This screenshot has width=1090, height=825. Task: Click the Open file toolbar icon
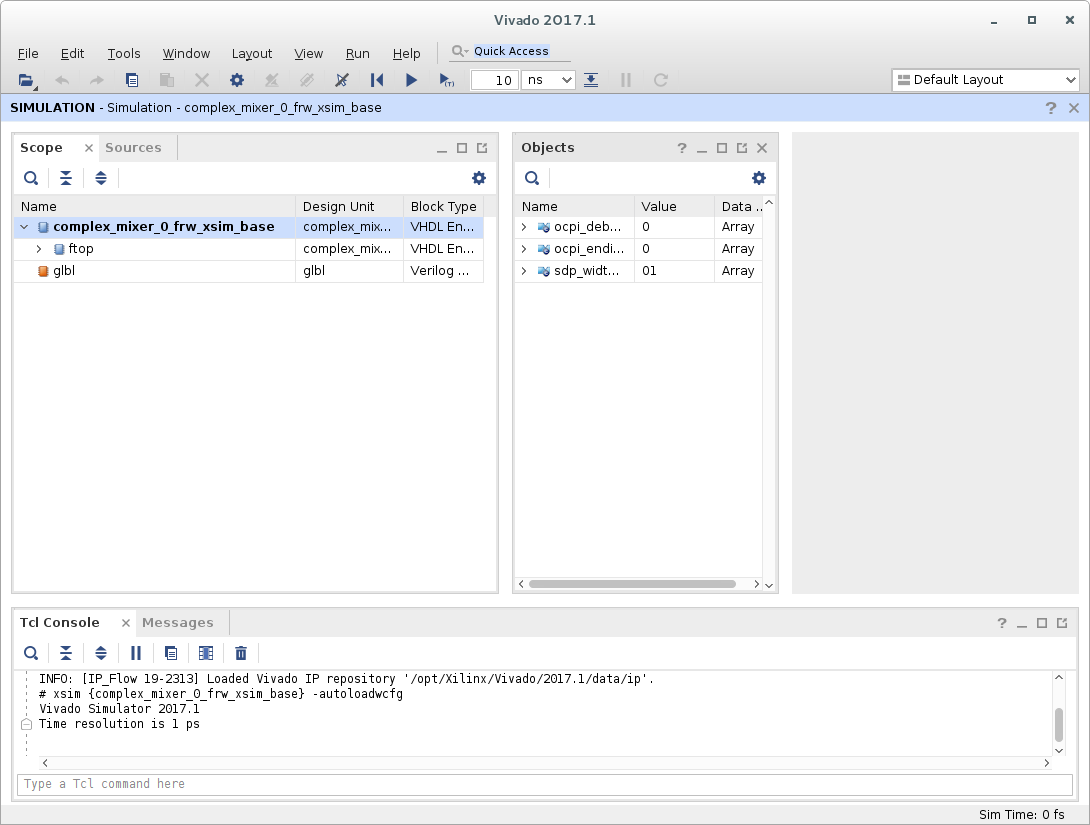tap(26, 81)
